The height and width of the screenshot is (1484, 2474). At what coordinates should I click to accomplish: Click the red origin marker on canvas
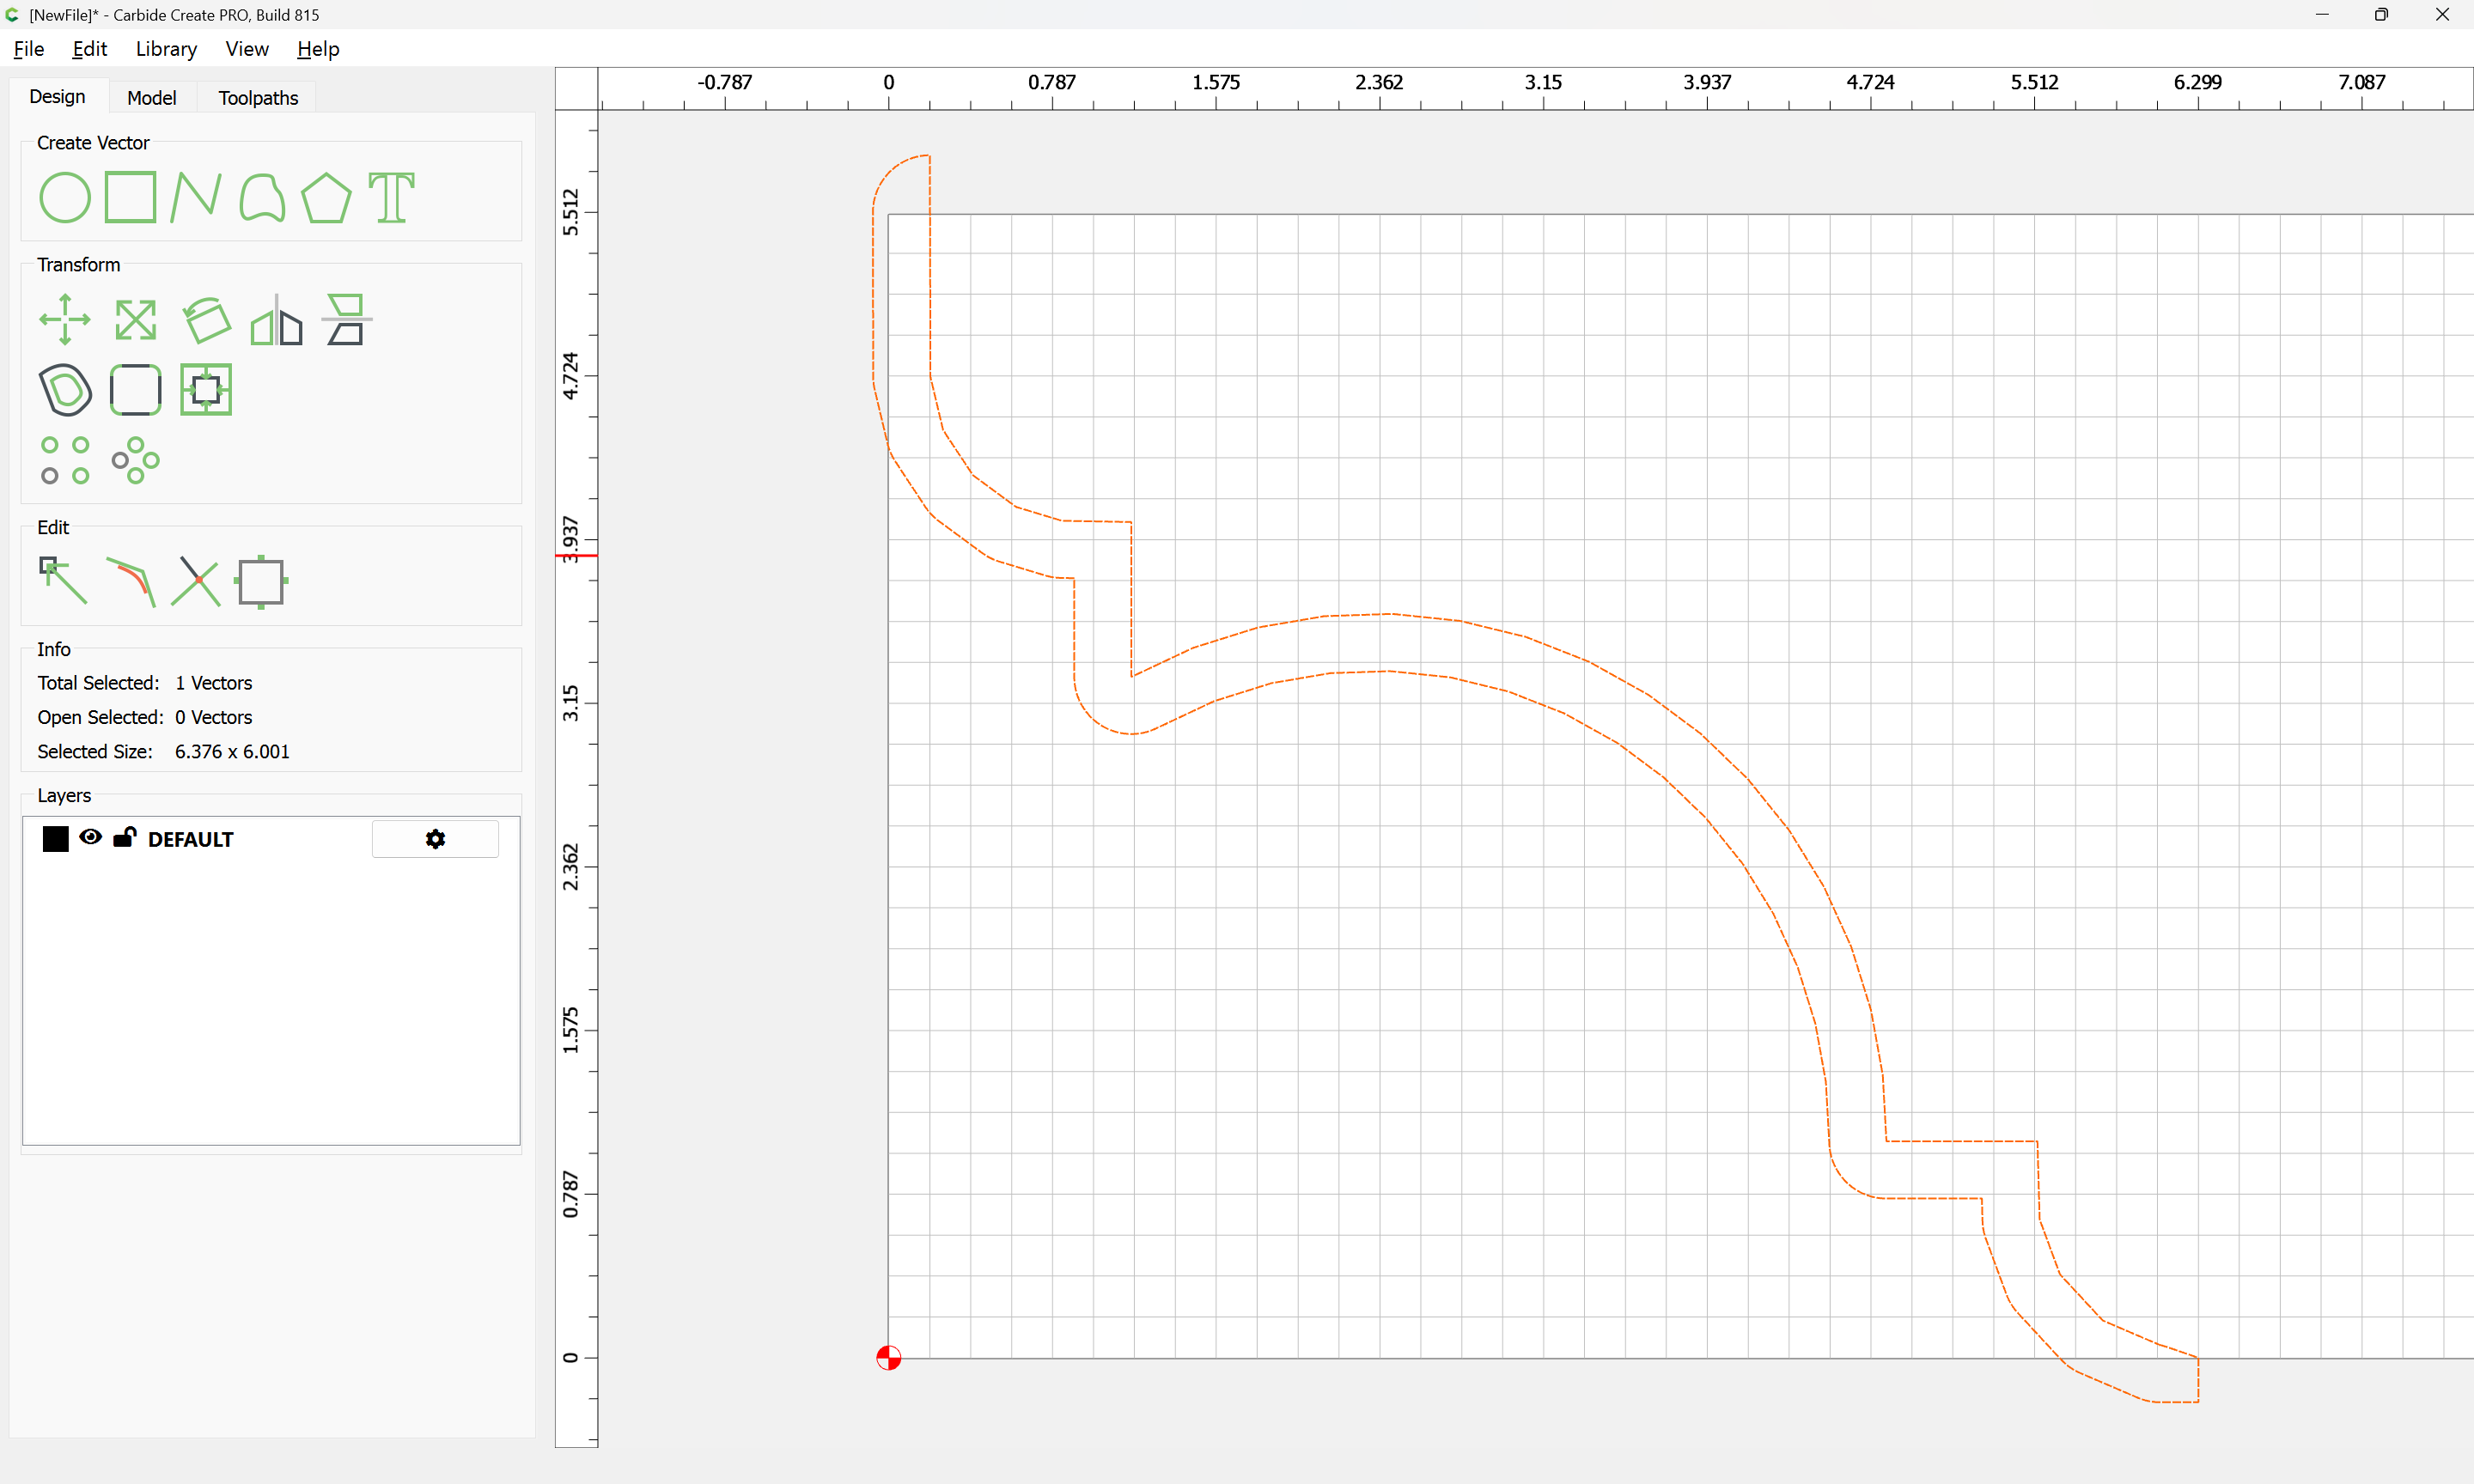tap(888, 1358)
